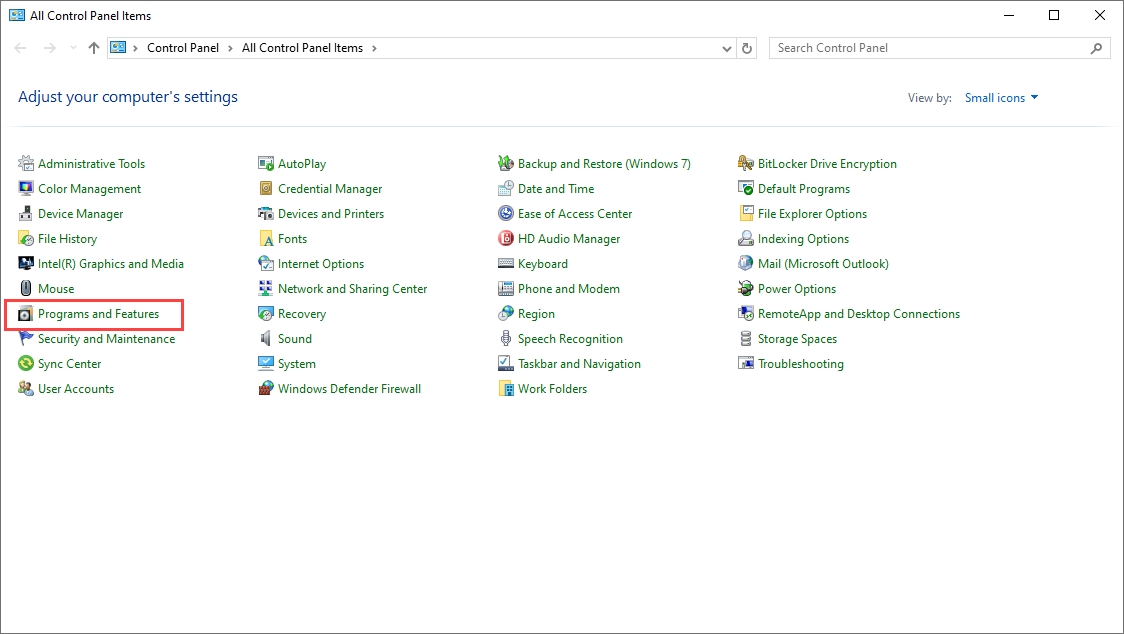Click the HD Audio Manager icon
The height and width of the screenshot is (634, 1124).
tap(506, 239)
